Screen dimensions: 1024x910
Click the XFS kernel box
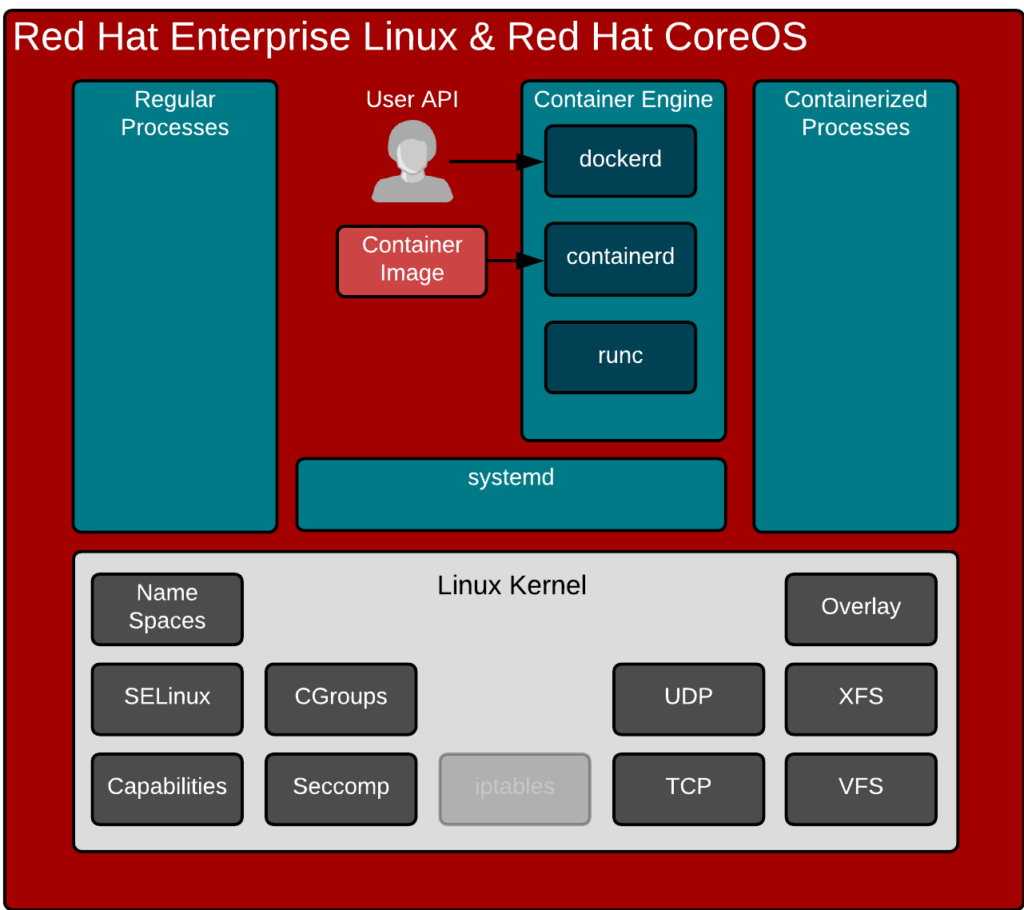coord(861,699)
